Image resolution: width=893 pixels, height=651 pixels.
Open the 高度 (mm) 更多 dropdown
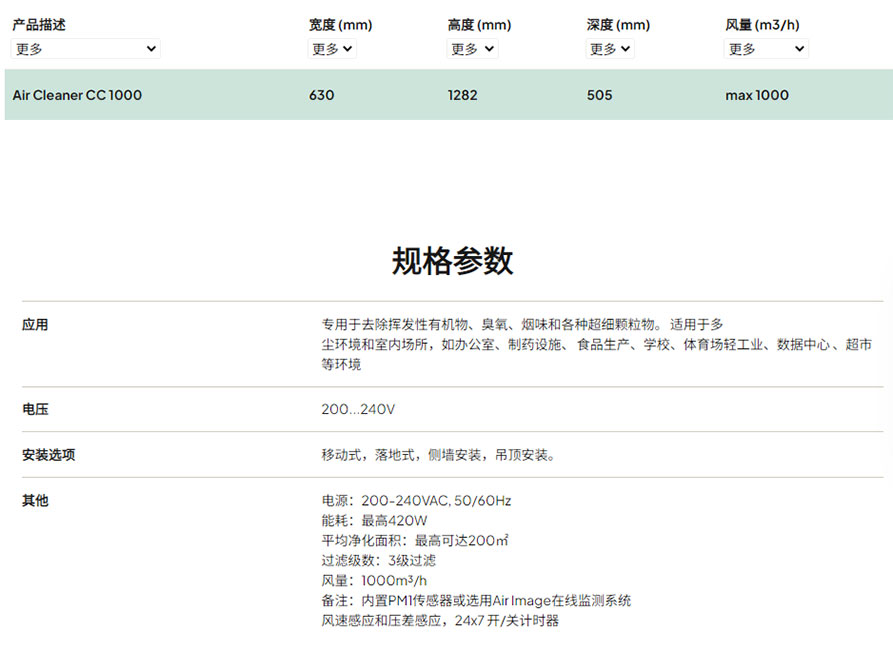pos(472,49)
